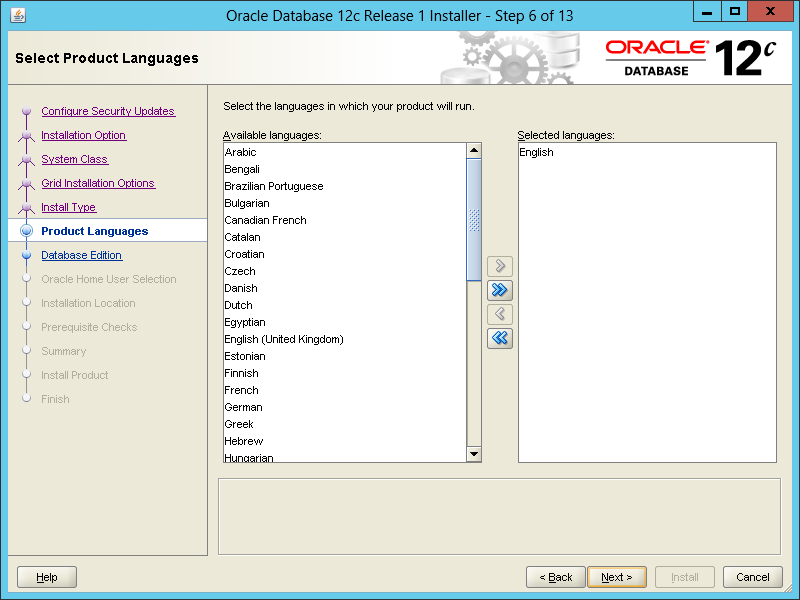Screen dimensions: 800x600
Task: Select English (United Kingdom) in the list
Action: (x=345, y=339)
